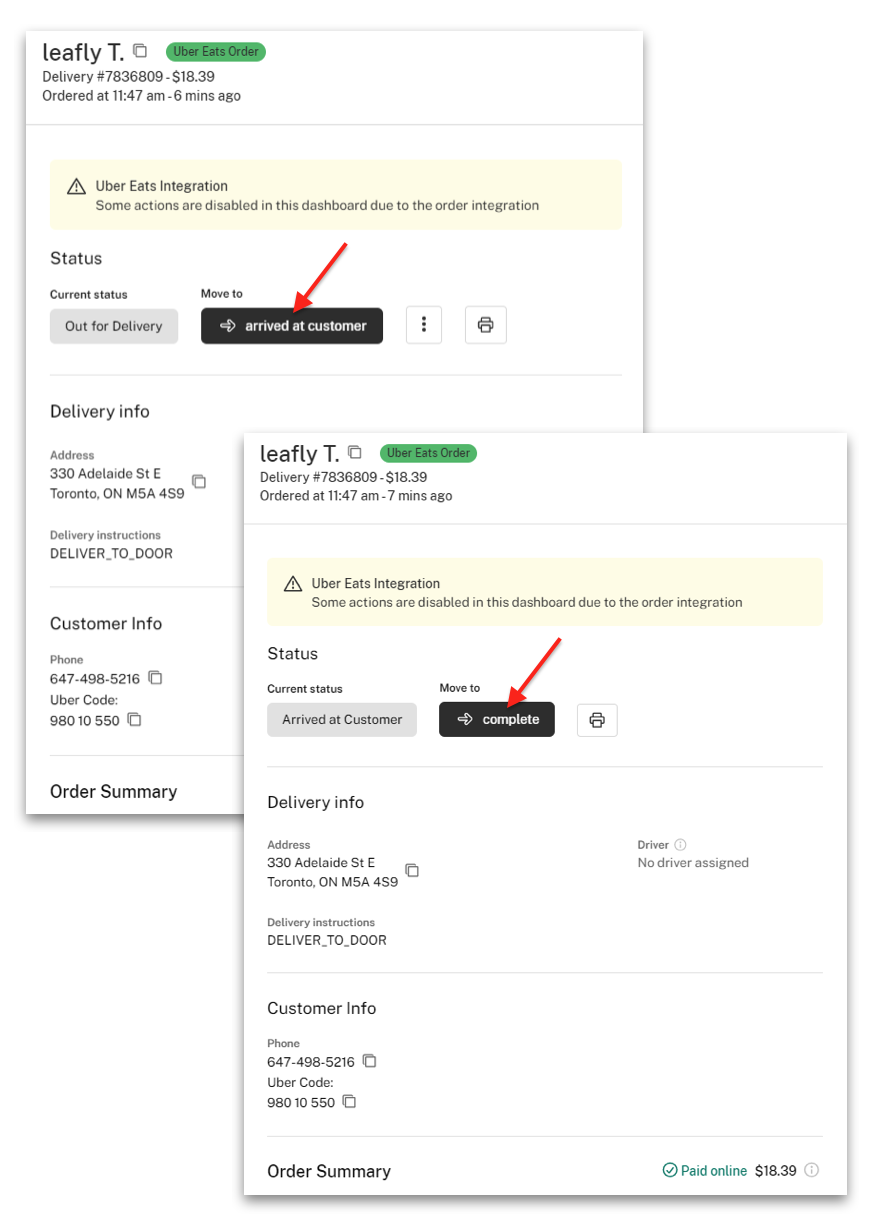Click the info icon beside the $18.39 total

click(811, 1169)
